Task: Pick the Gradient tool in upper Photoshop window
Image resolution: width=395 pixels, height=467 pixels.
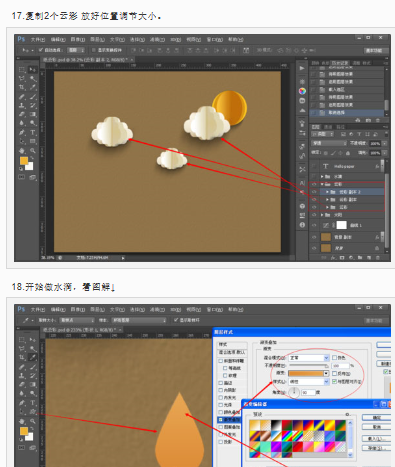Action: tap(33, 114)
